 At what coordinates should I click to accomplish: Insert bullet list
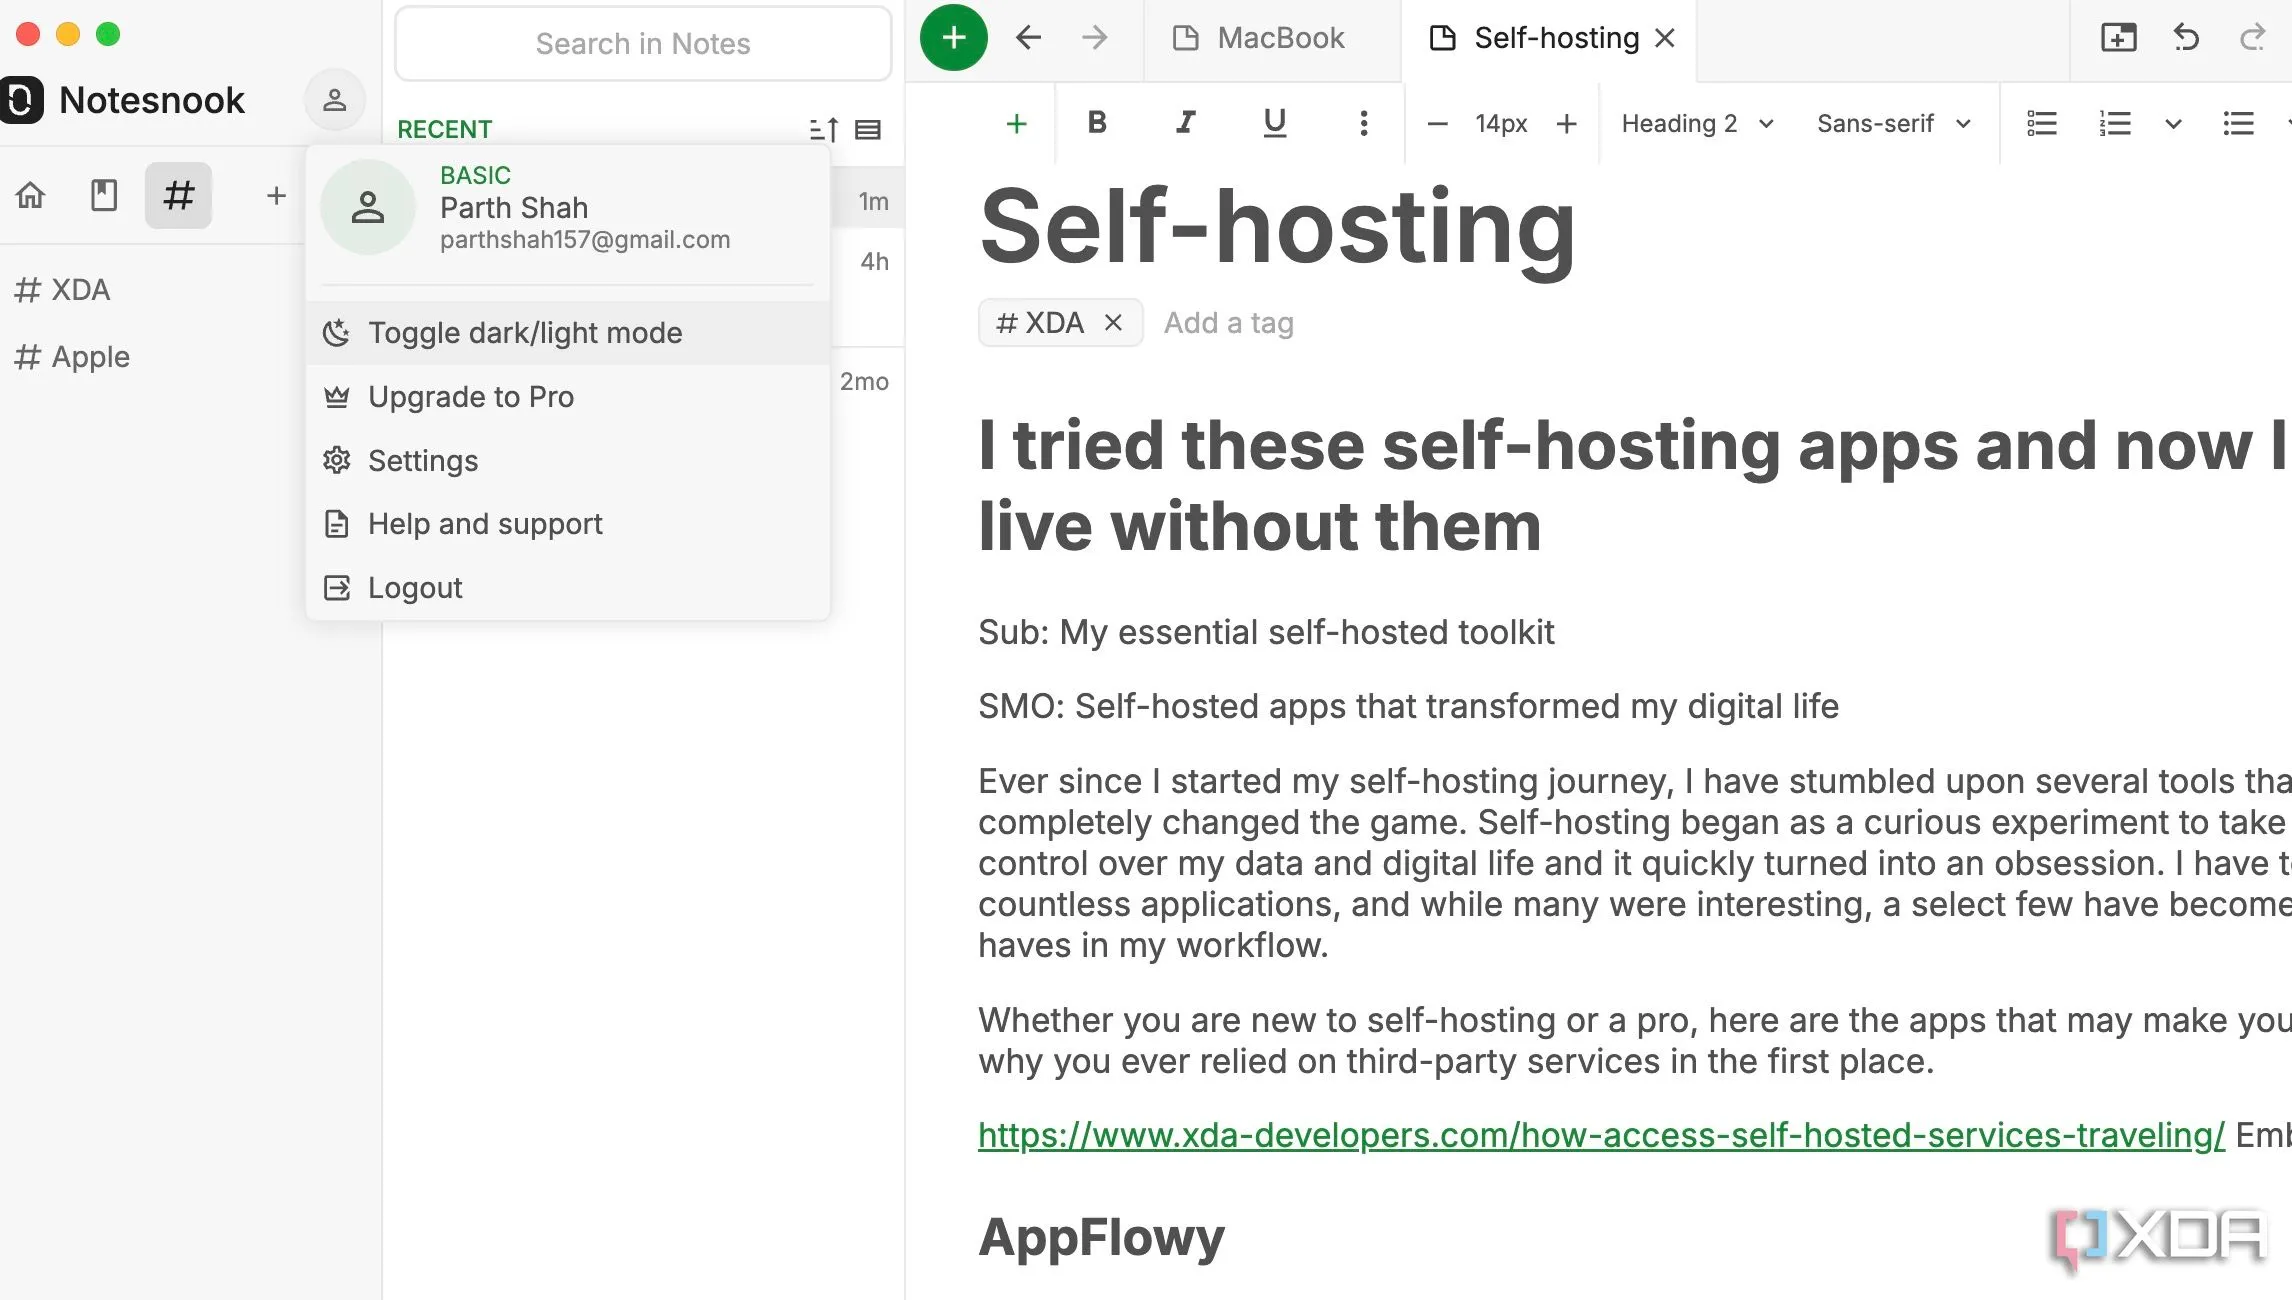2238,123
